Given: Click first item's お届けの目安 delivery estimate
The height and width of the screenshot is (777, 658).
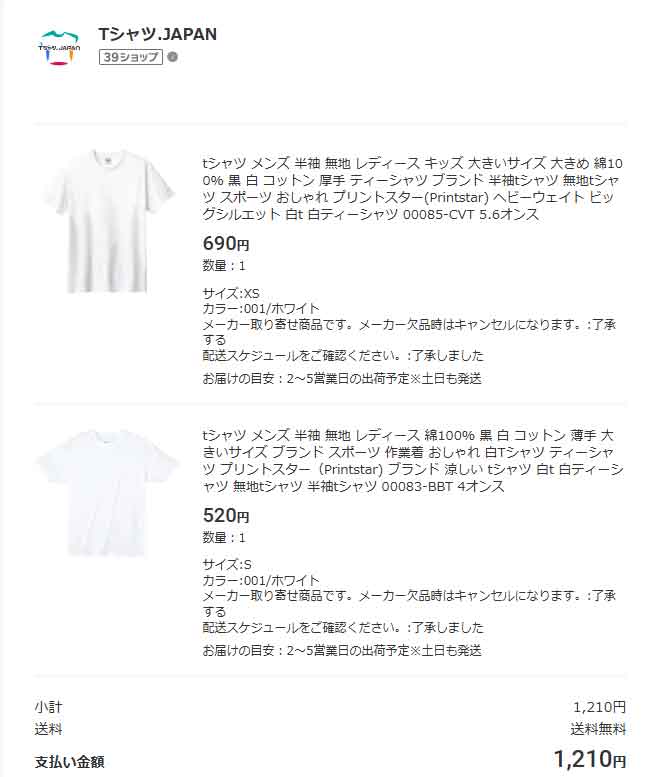Looking at the screenshot, I should coord(342,379).
